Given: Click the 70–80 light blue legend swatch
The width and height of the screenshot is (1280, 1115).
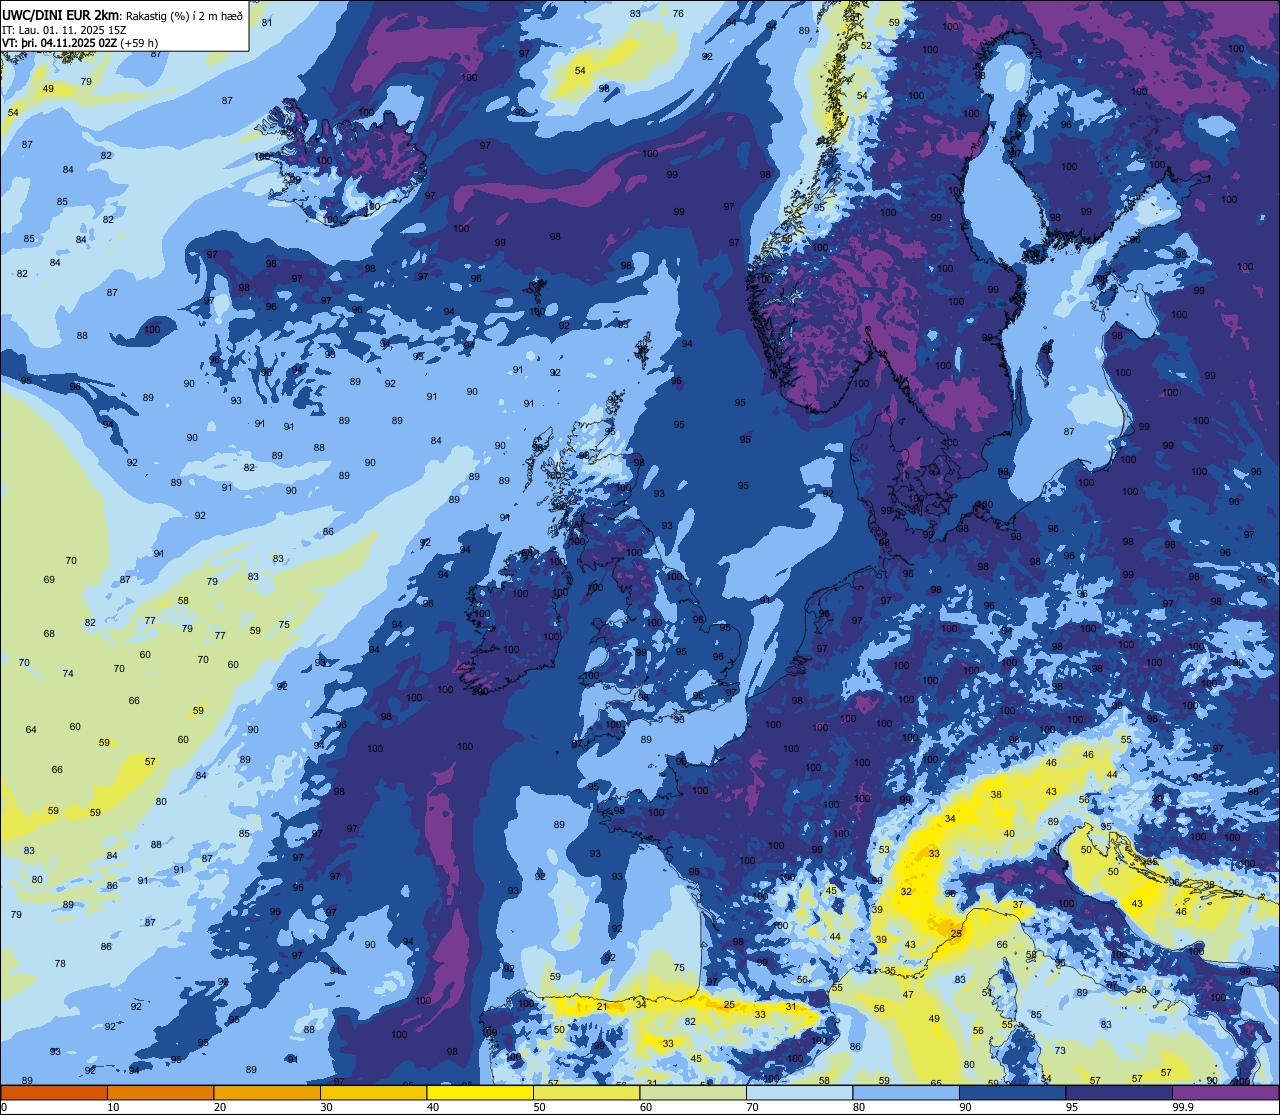Looking at the screenshot, I should coord(799,1092).
